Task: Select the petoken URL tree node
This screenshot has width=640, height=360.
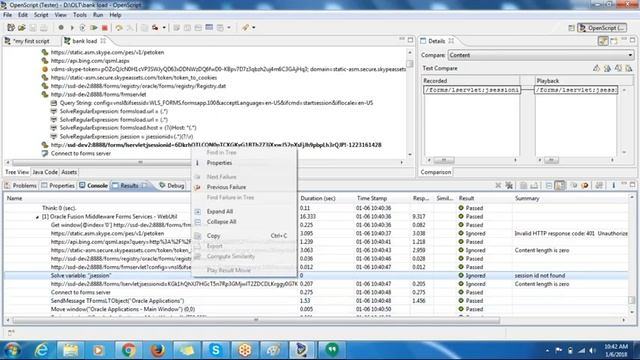Action: [x=107, y=53]
